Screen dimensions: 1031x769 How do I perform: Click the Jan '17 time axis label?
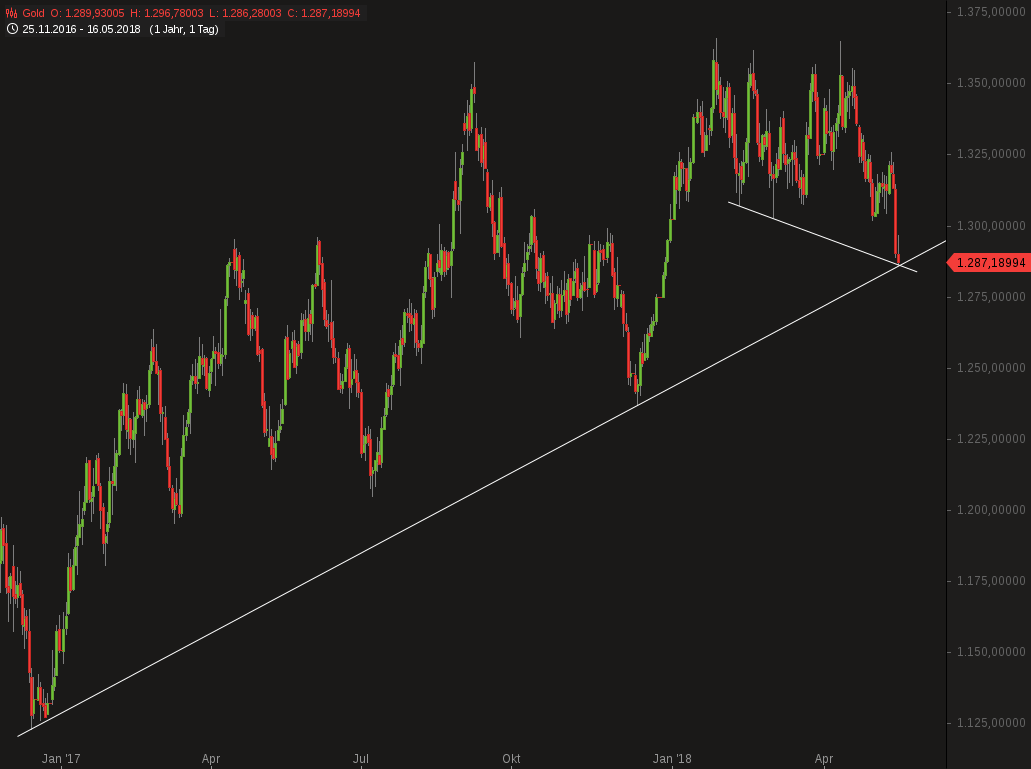coord(61,758)
